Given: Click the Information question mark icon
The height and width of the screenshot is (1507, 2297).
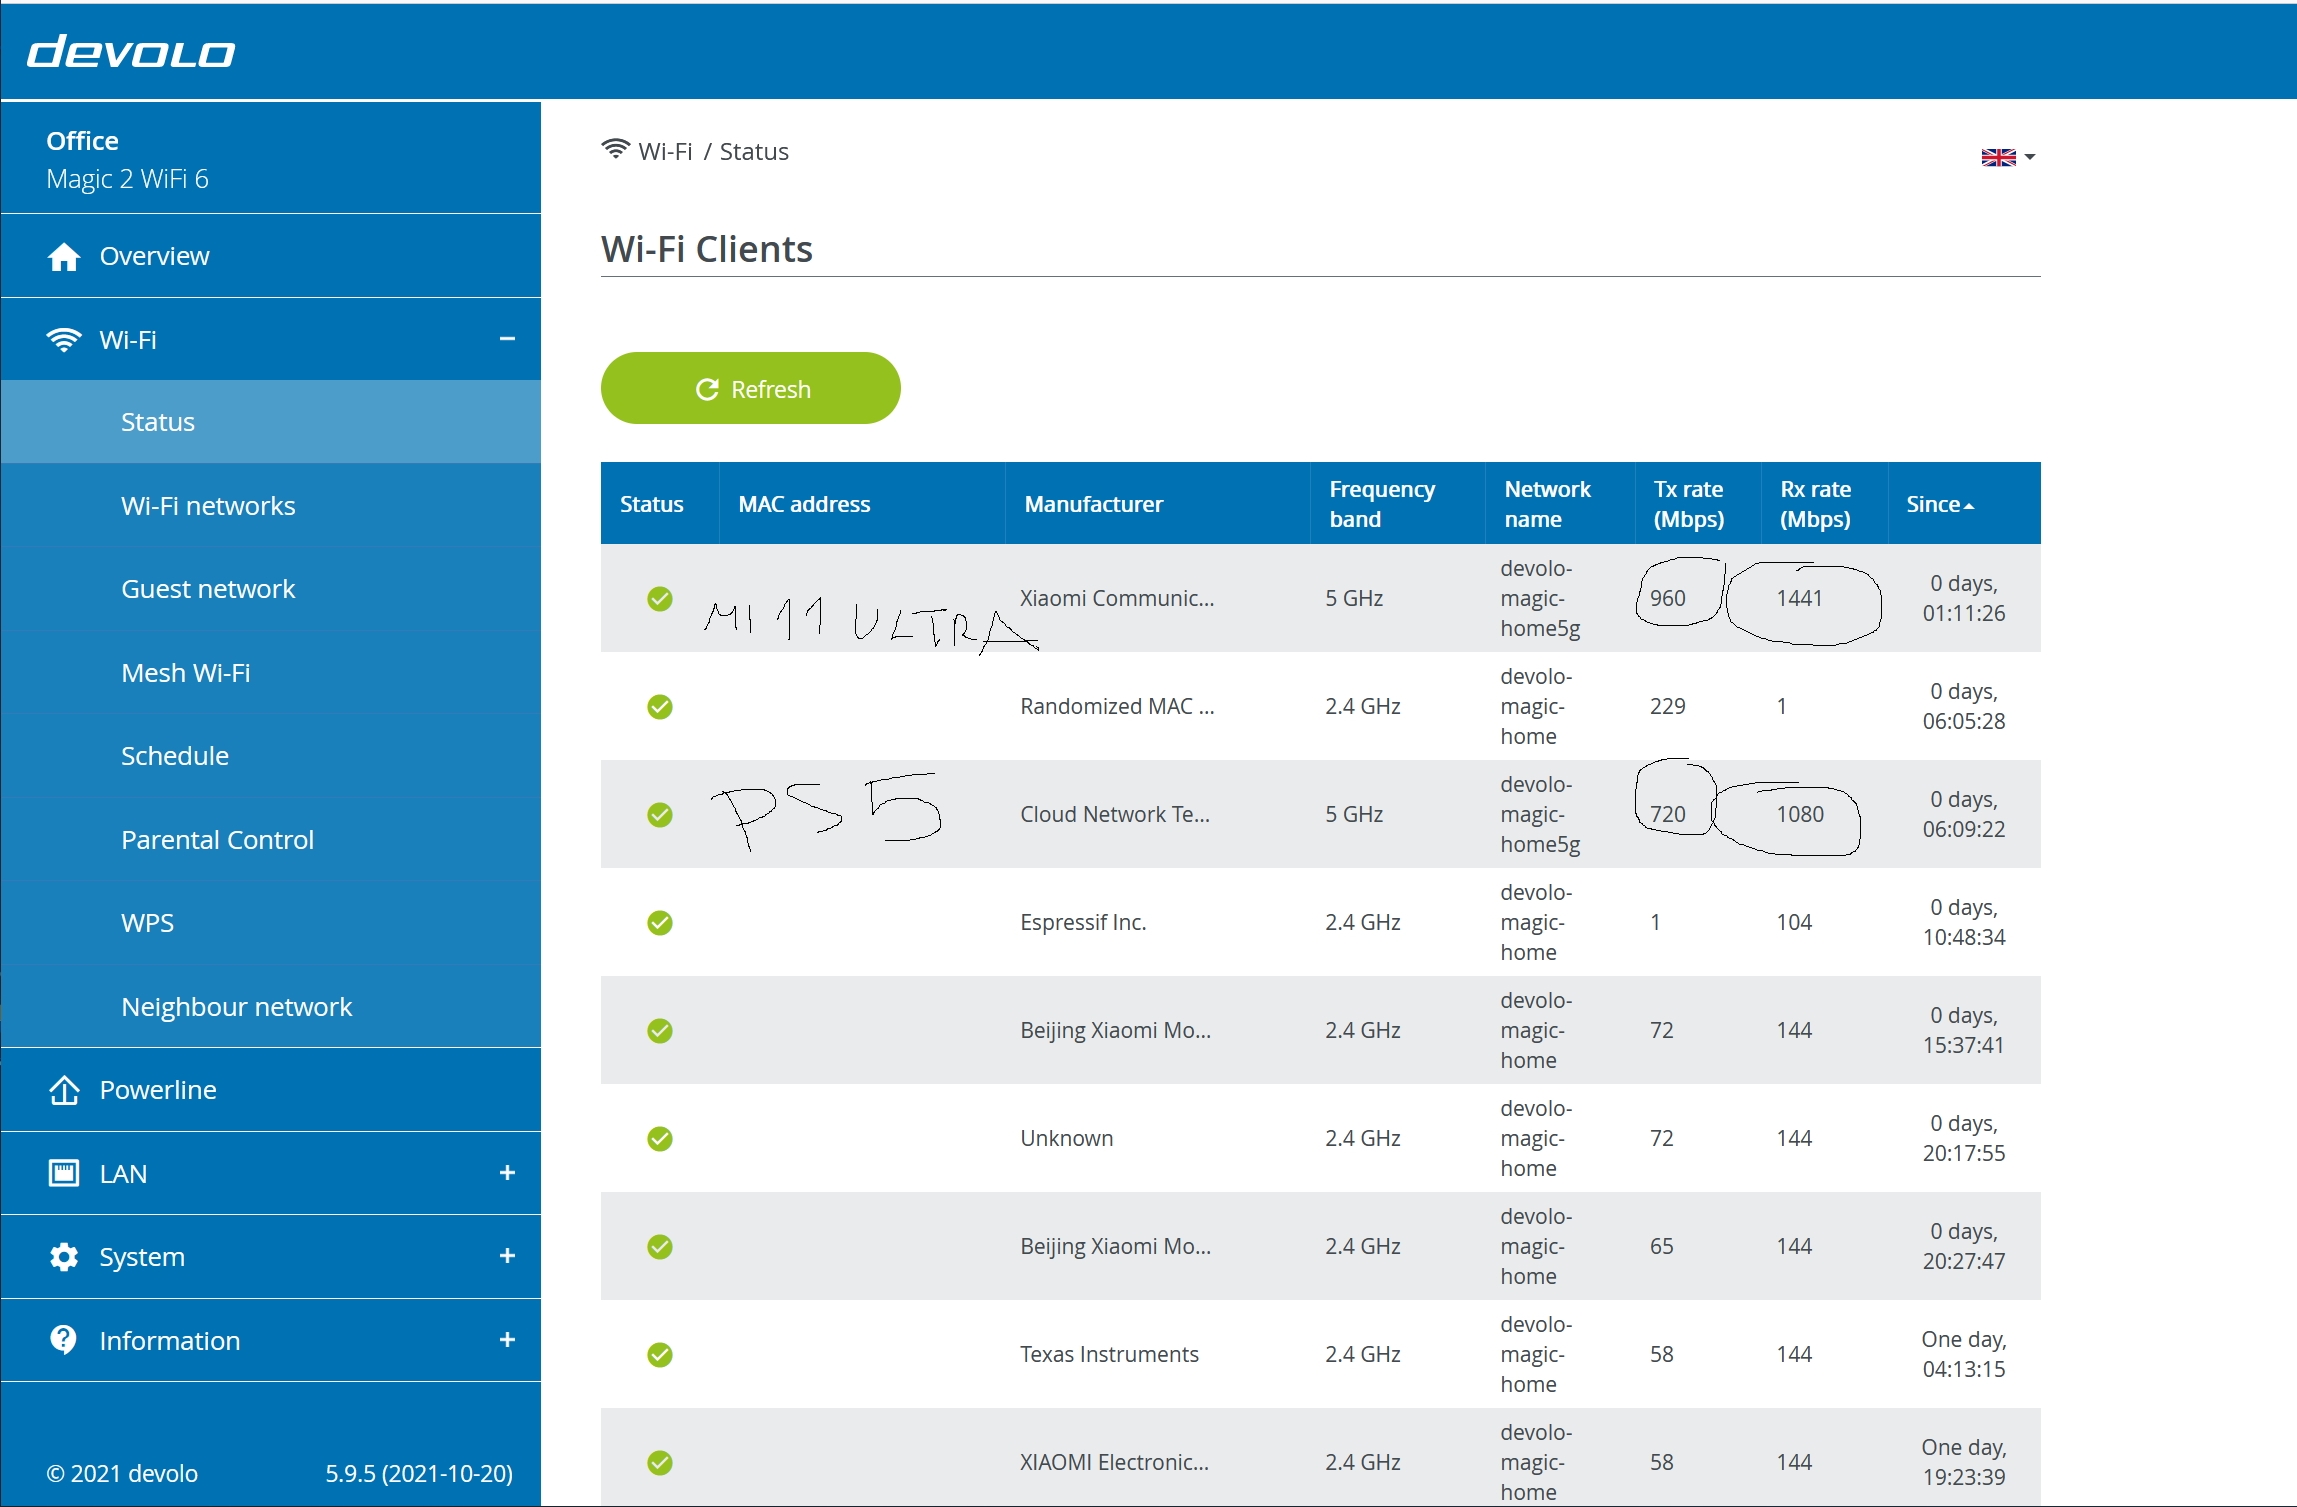Looking at the screenshot, I should 64,1340.
